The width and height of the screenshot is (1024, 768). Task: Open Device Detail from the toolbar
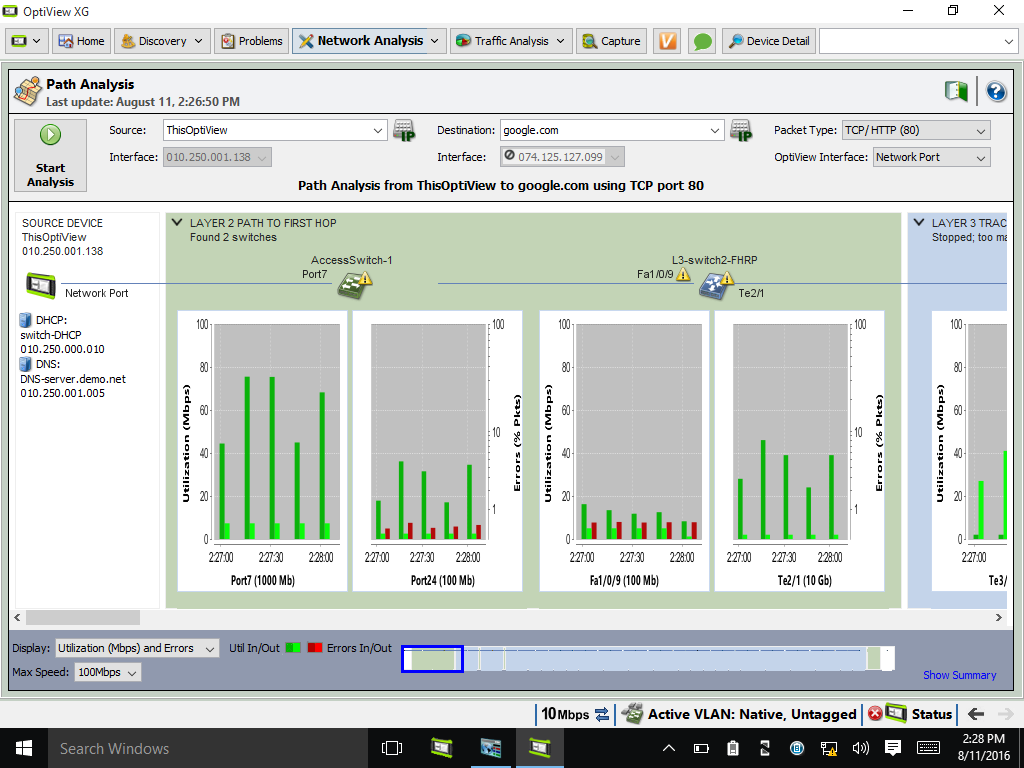[768, 41]
